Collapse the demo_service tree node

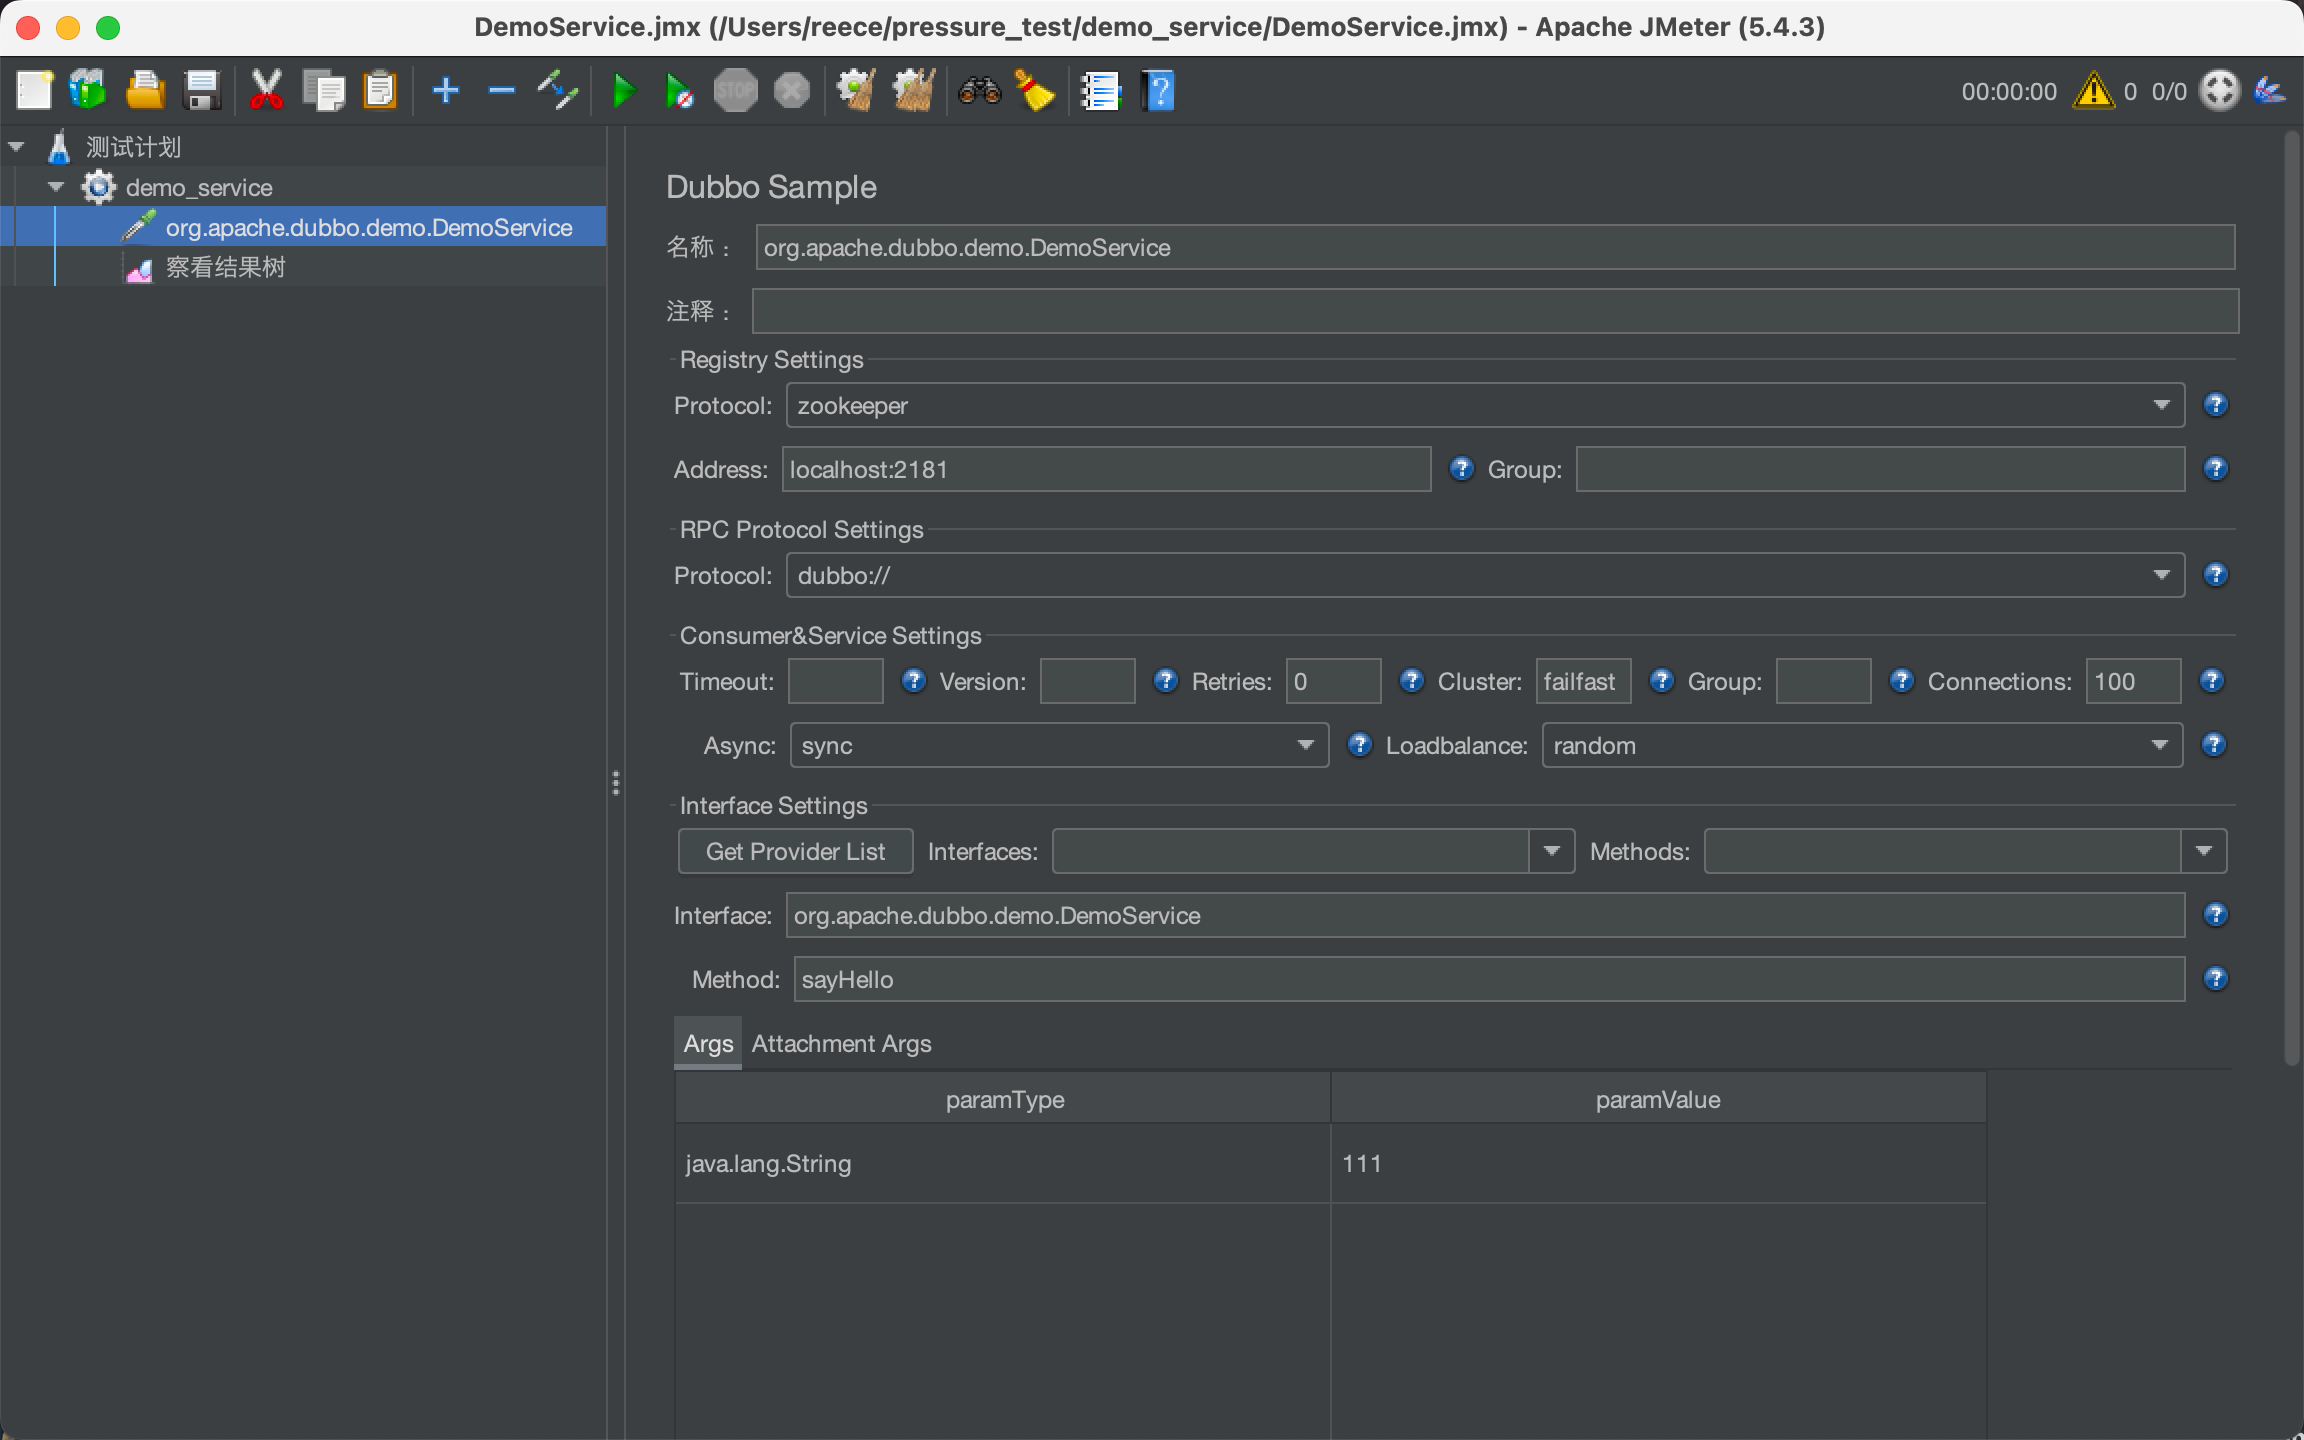coord(56,187)
